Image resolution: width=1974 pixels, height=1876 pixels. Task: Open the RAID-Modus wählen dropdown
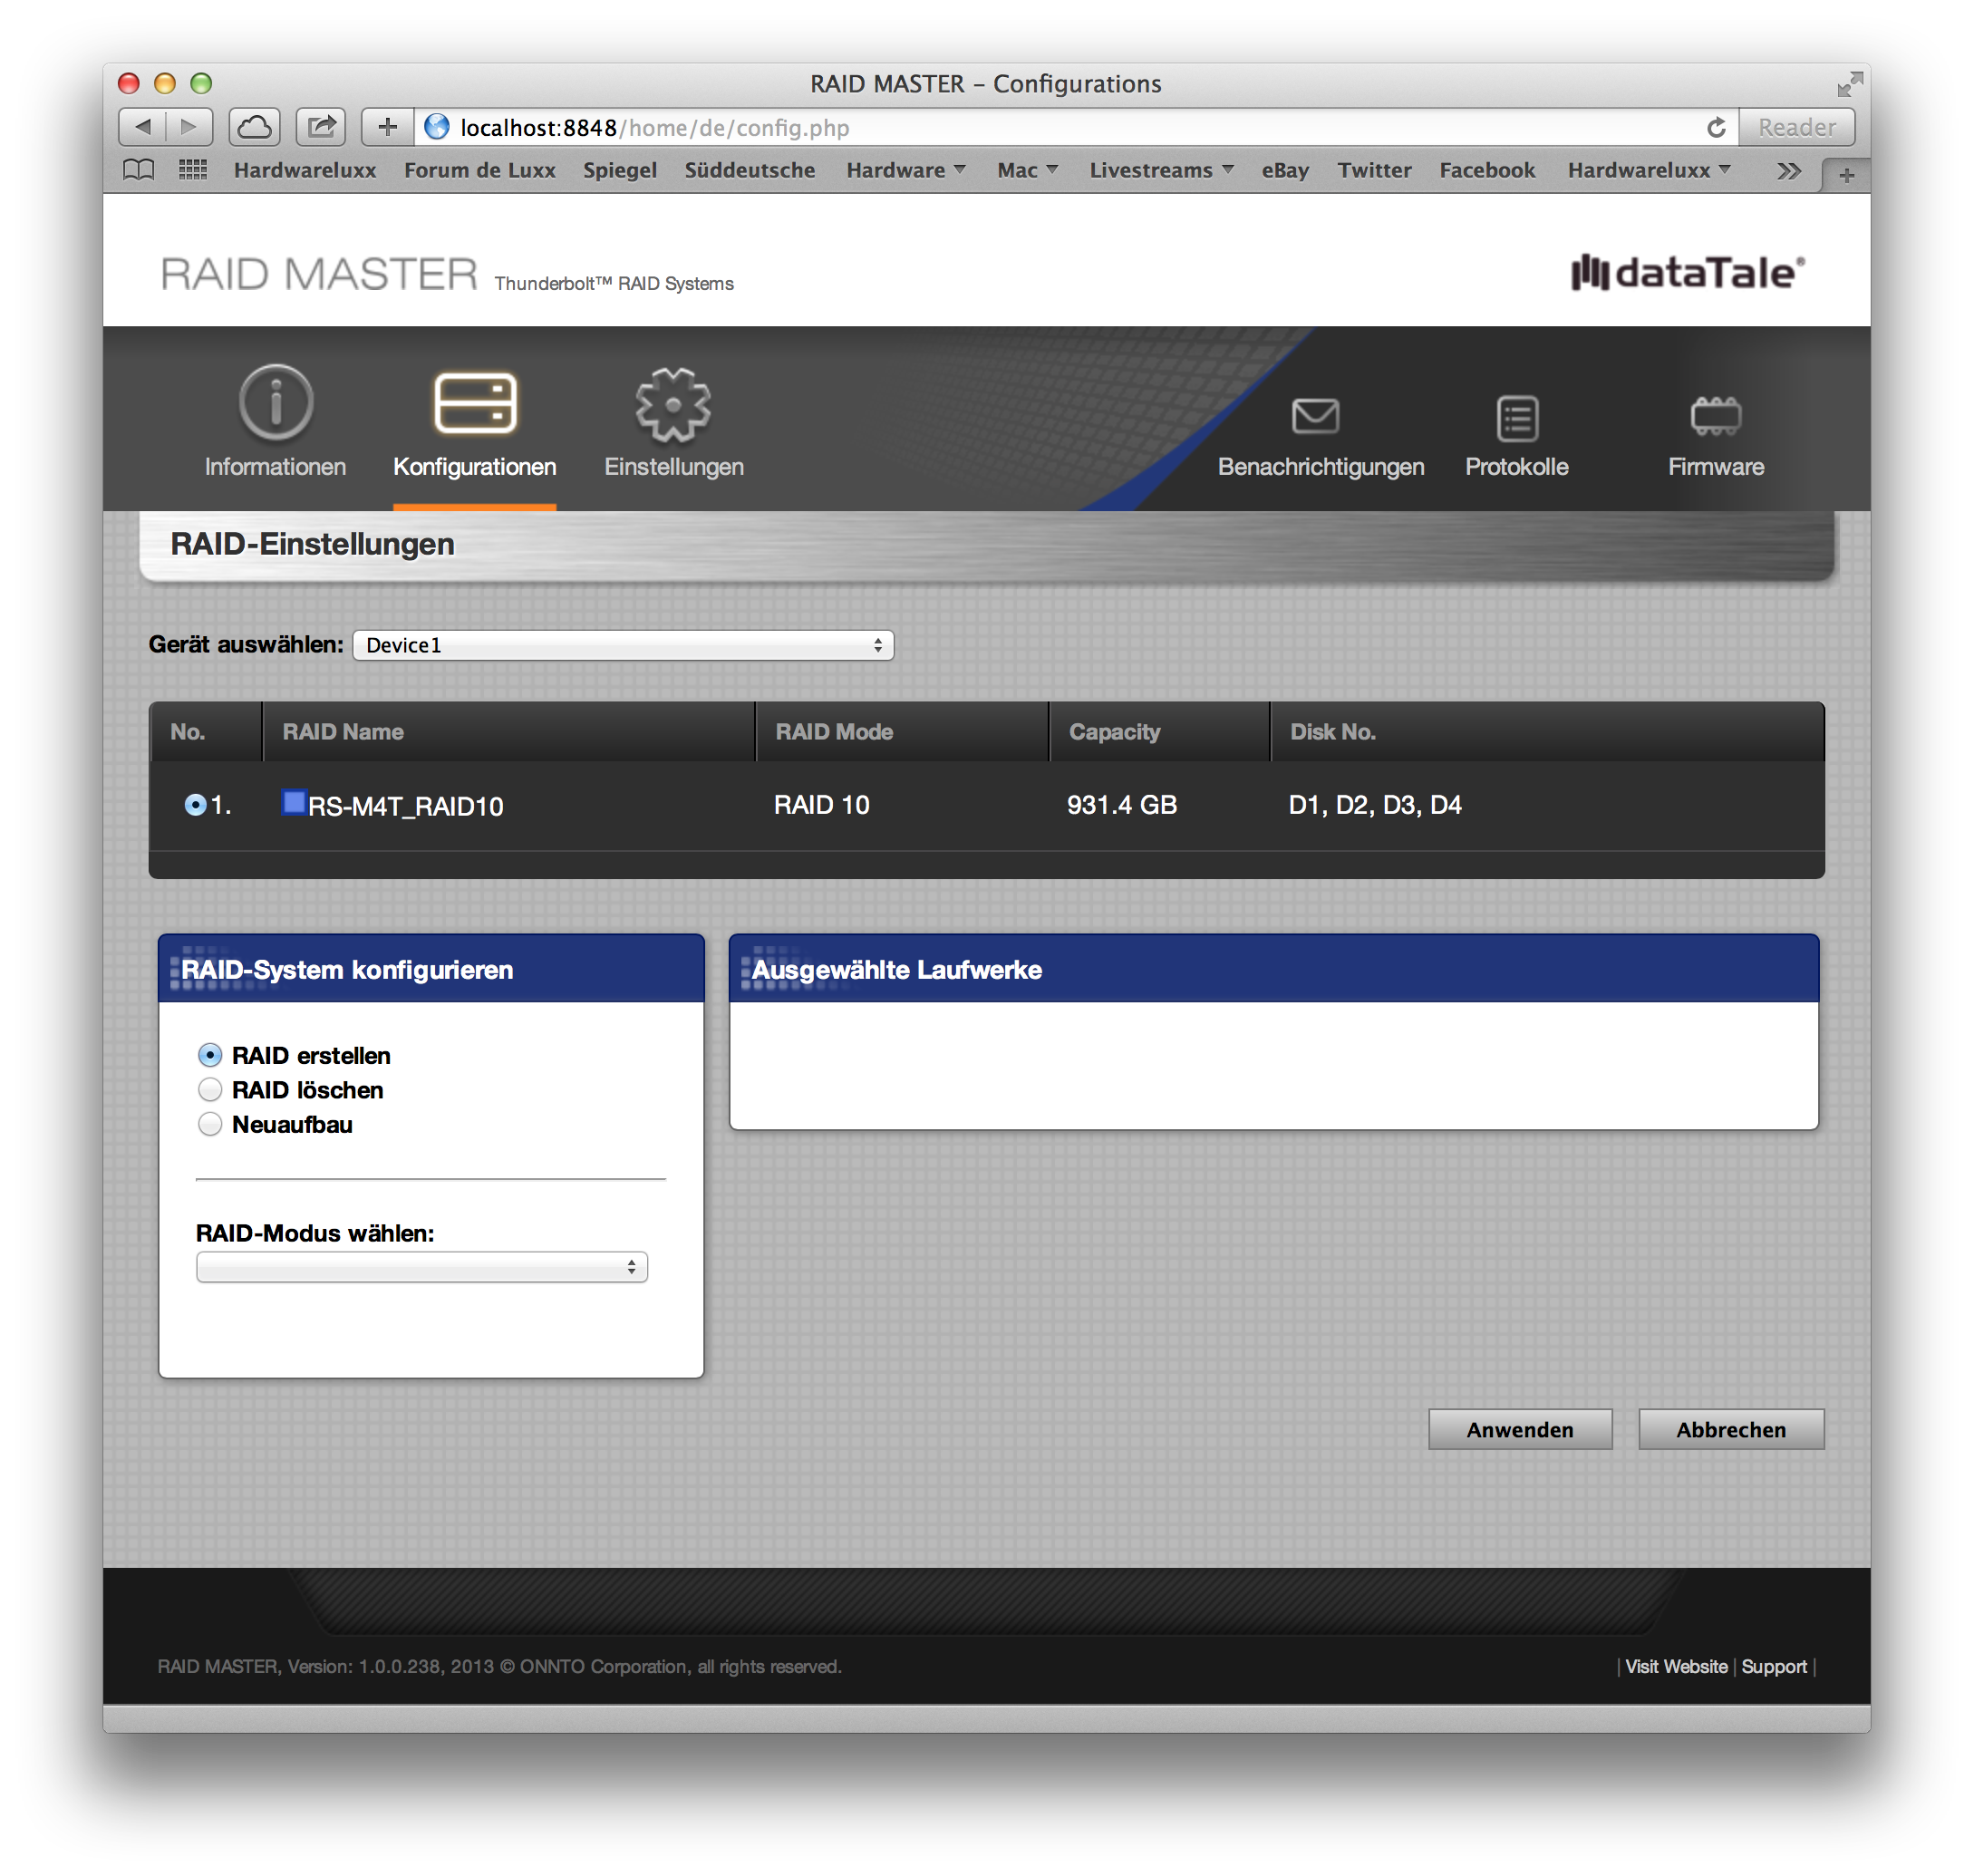tap(422, 1267)
